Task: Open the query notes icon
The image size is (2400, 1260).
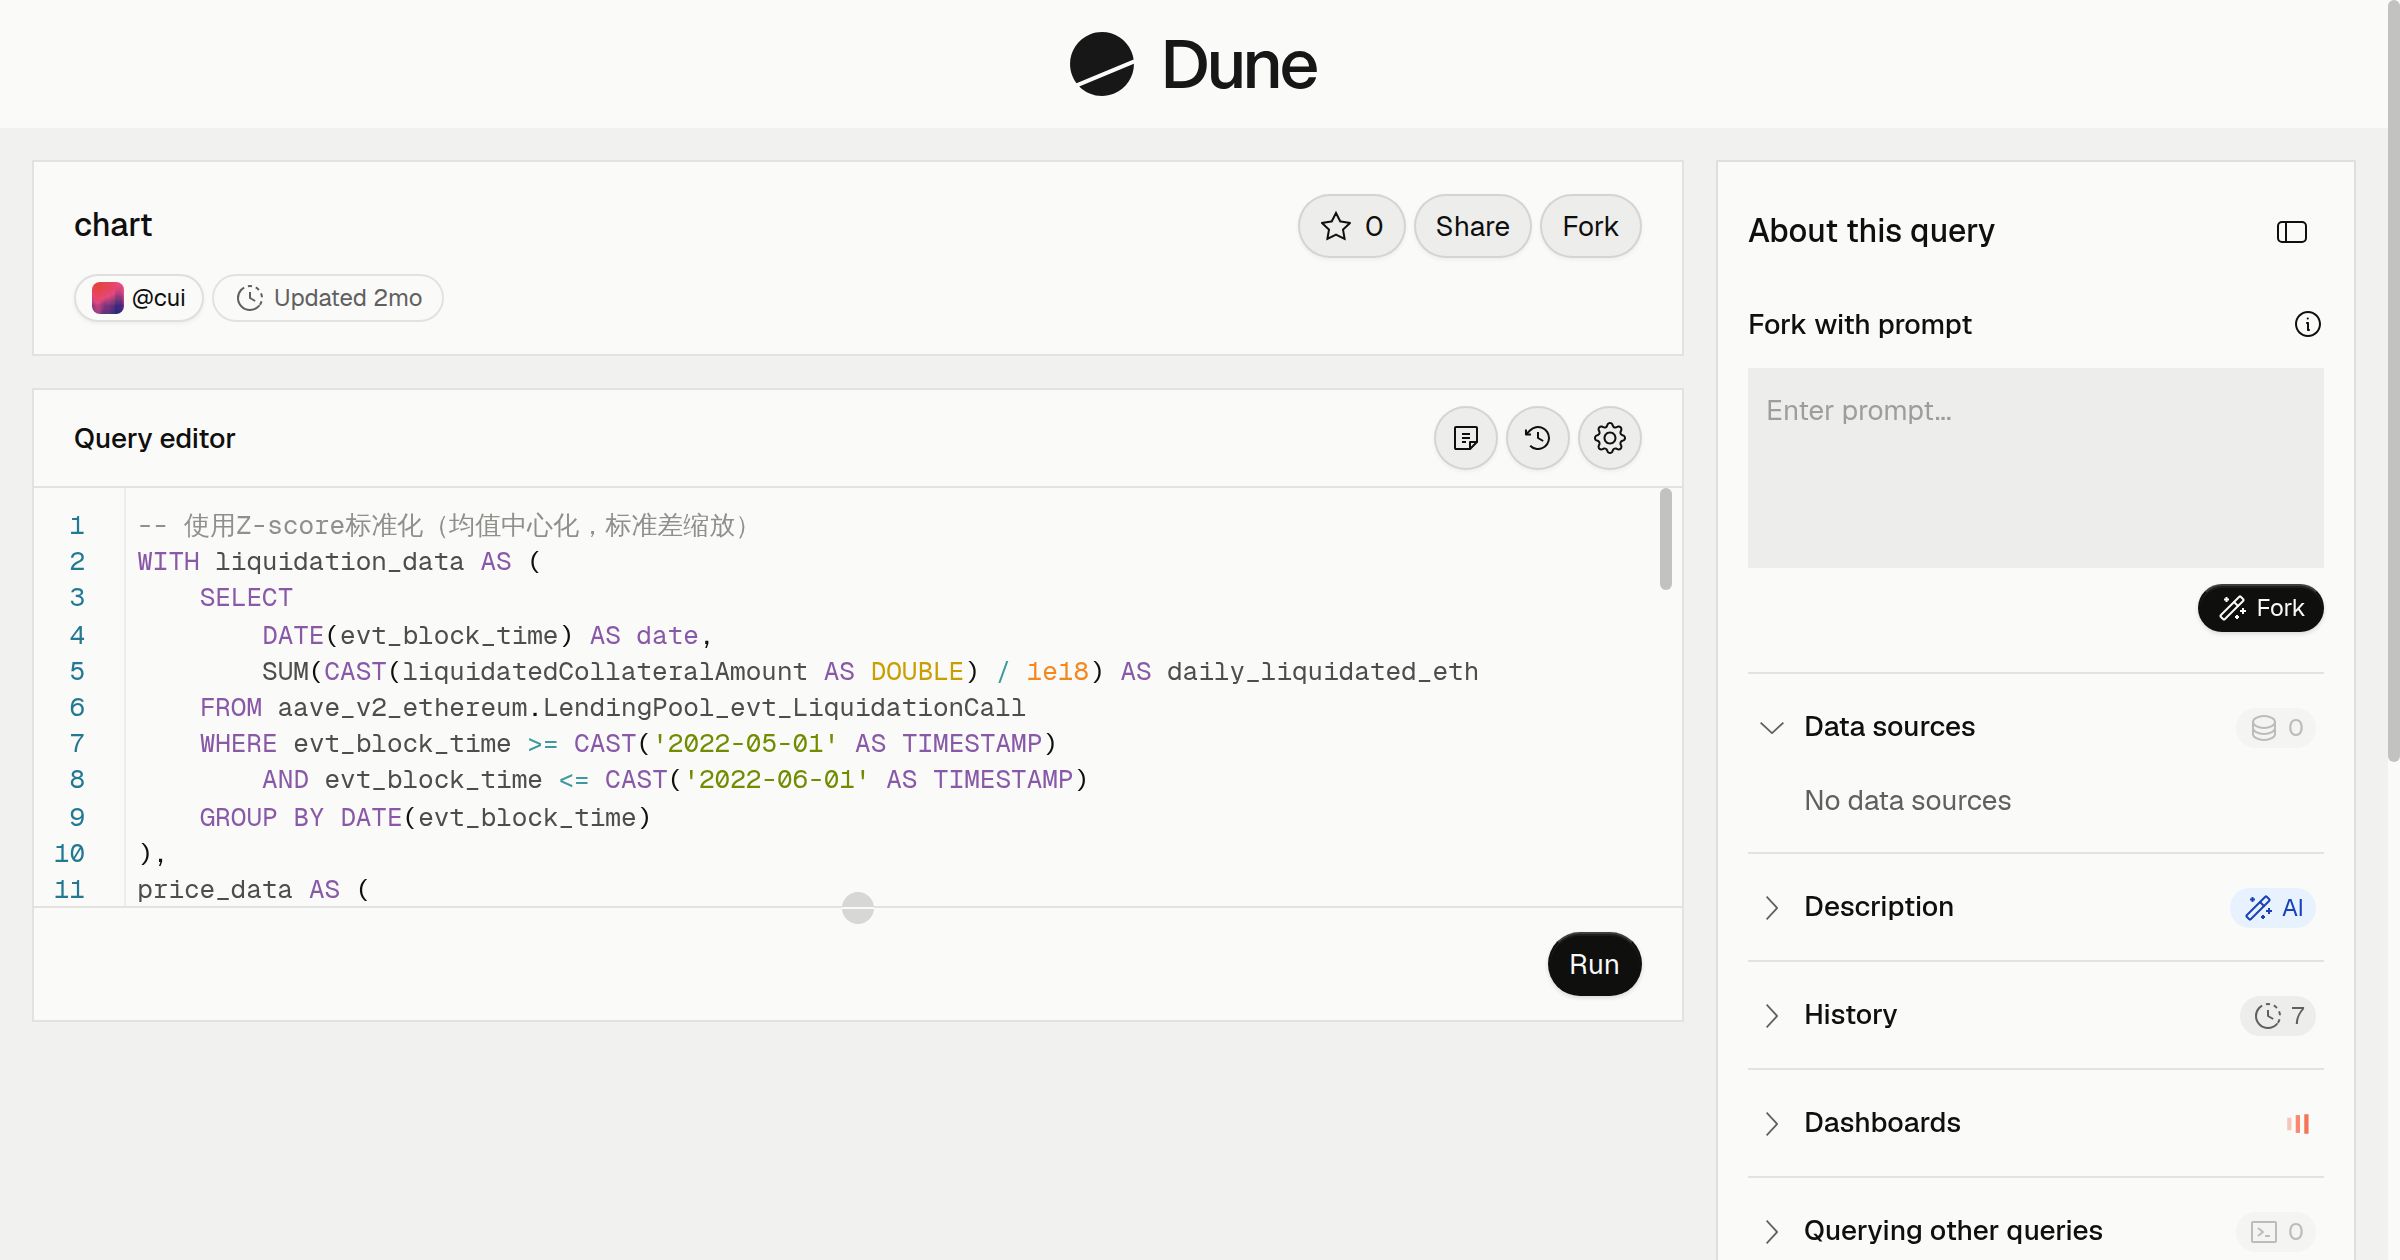Action: click(1466, 438)
